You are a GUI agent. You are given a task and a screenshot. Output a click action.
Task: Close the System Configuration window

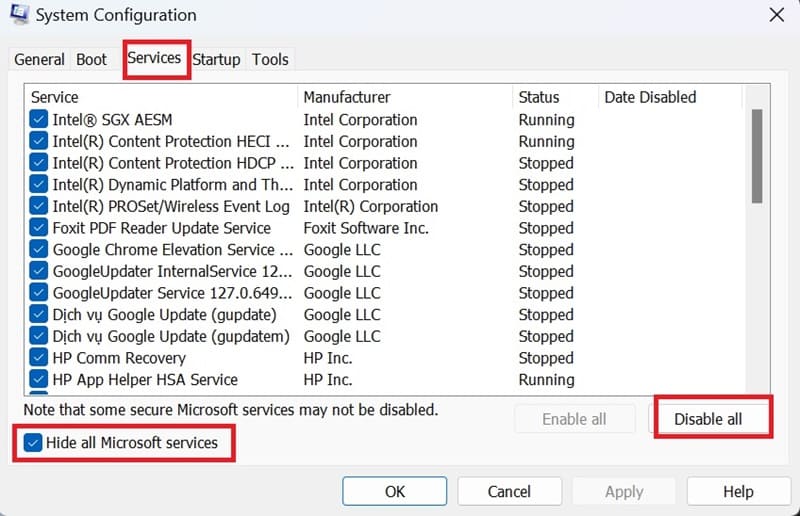click(777, 15)
